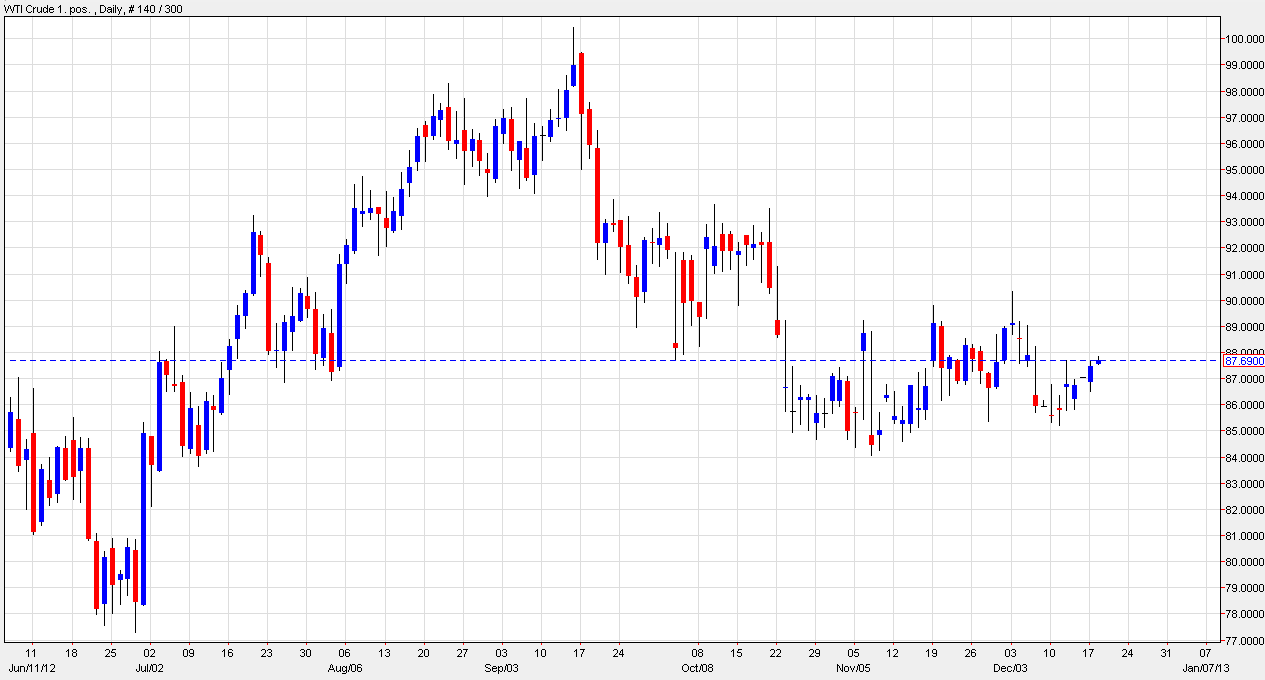The image size is (1265, 680).
Task: Select the Sep/03 month label
Action: [500, 667]
